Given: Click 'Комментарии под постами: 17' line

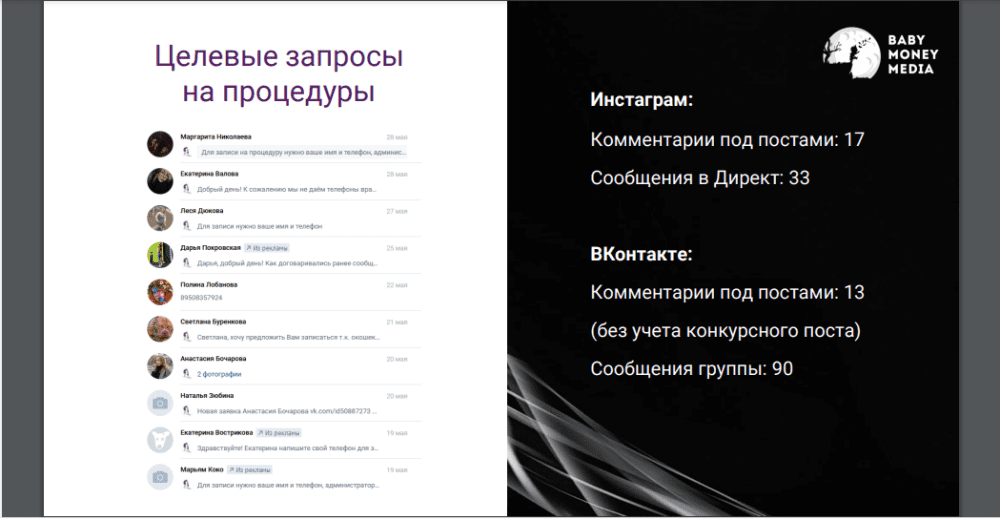Looking at the screenshot, I should point(727,140).
